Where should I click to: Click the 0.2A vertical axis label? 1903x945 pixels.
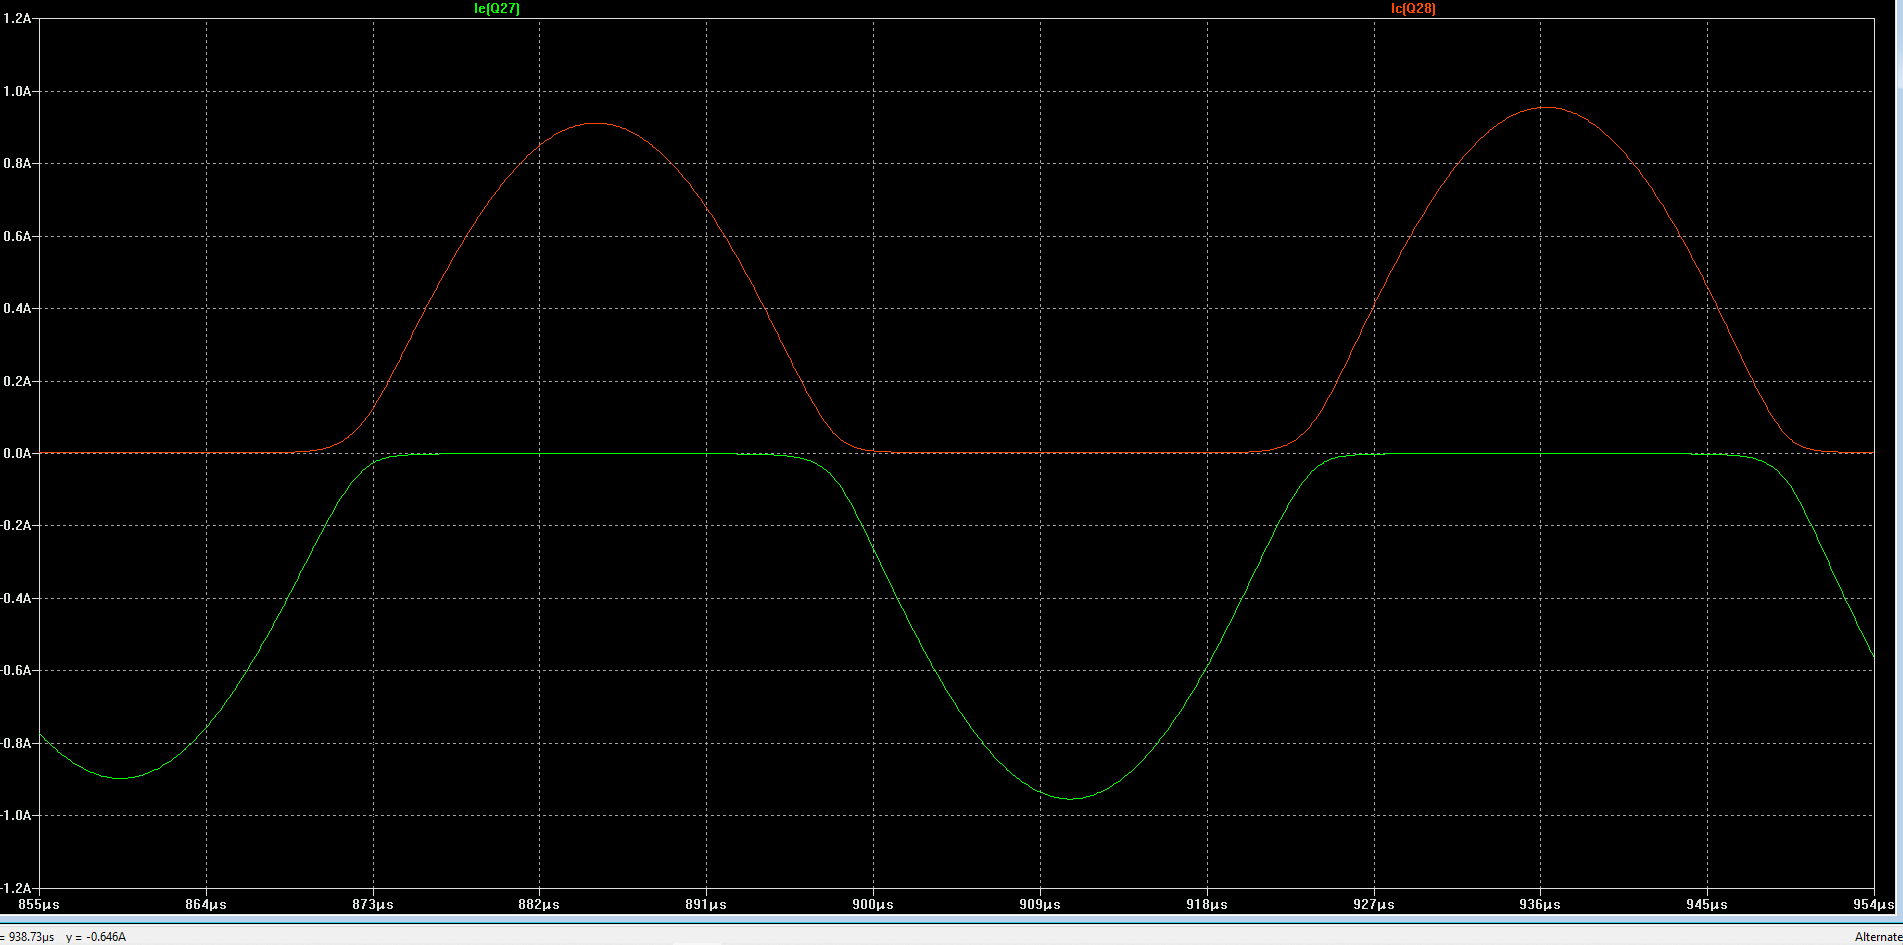18,381
